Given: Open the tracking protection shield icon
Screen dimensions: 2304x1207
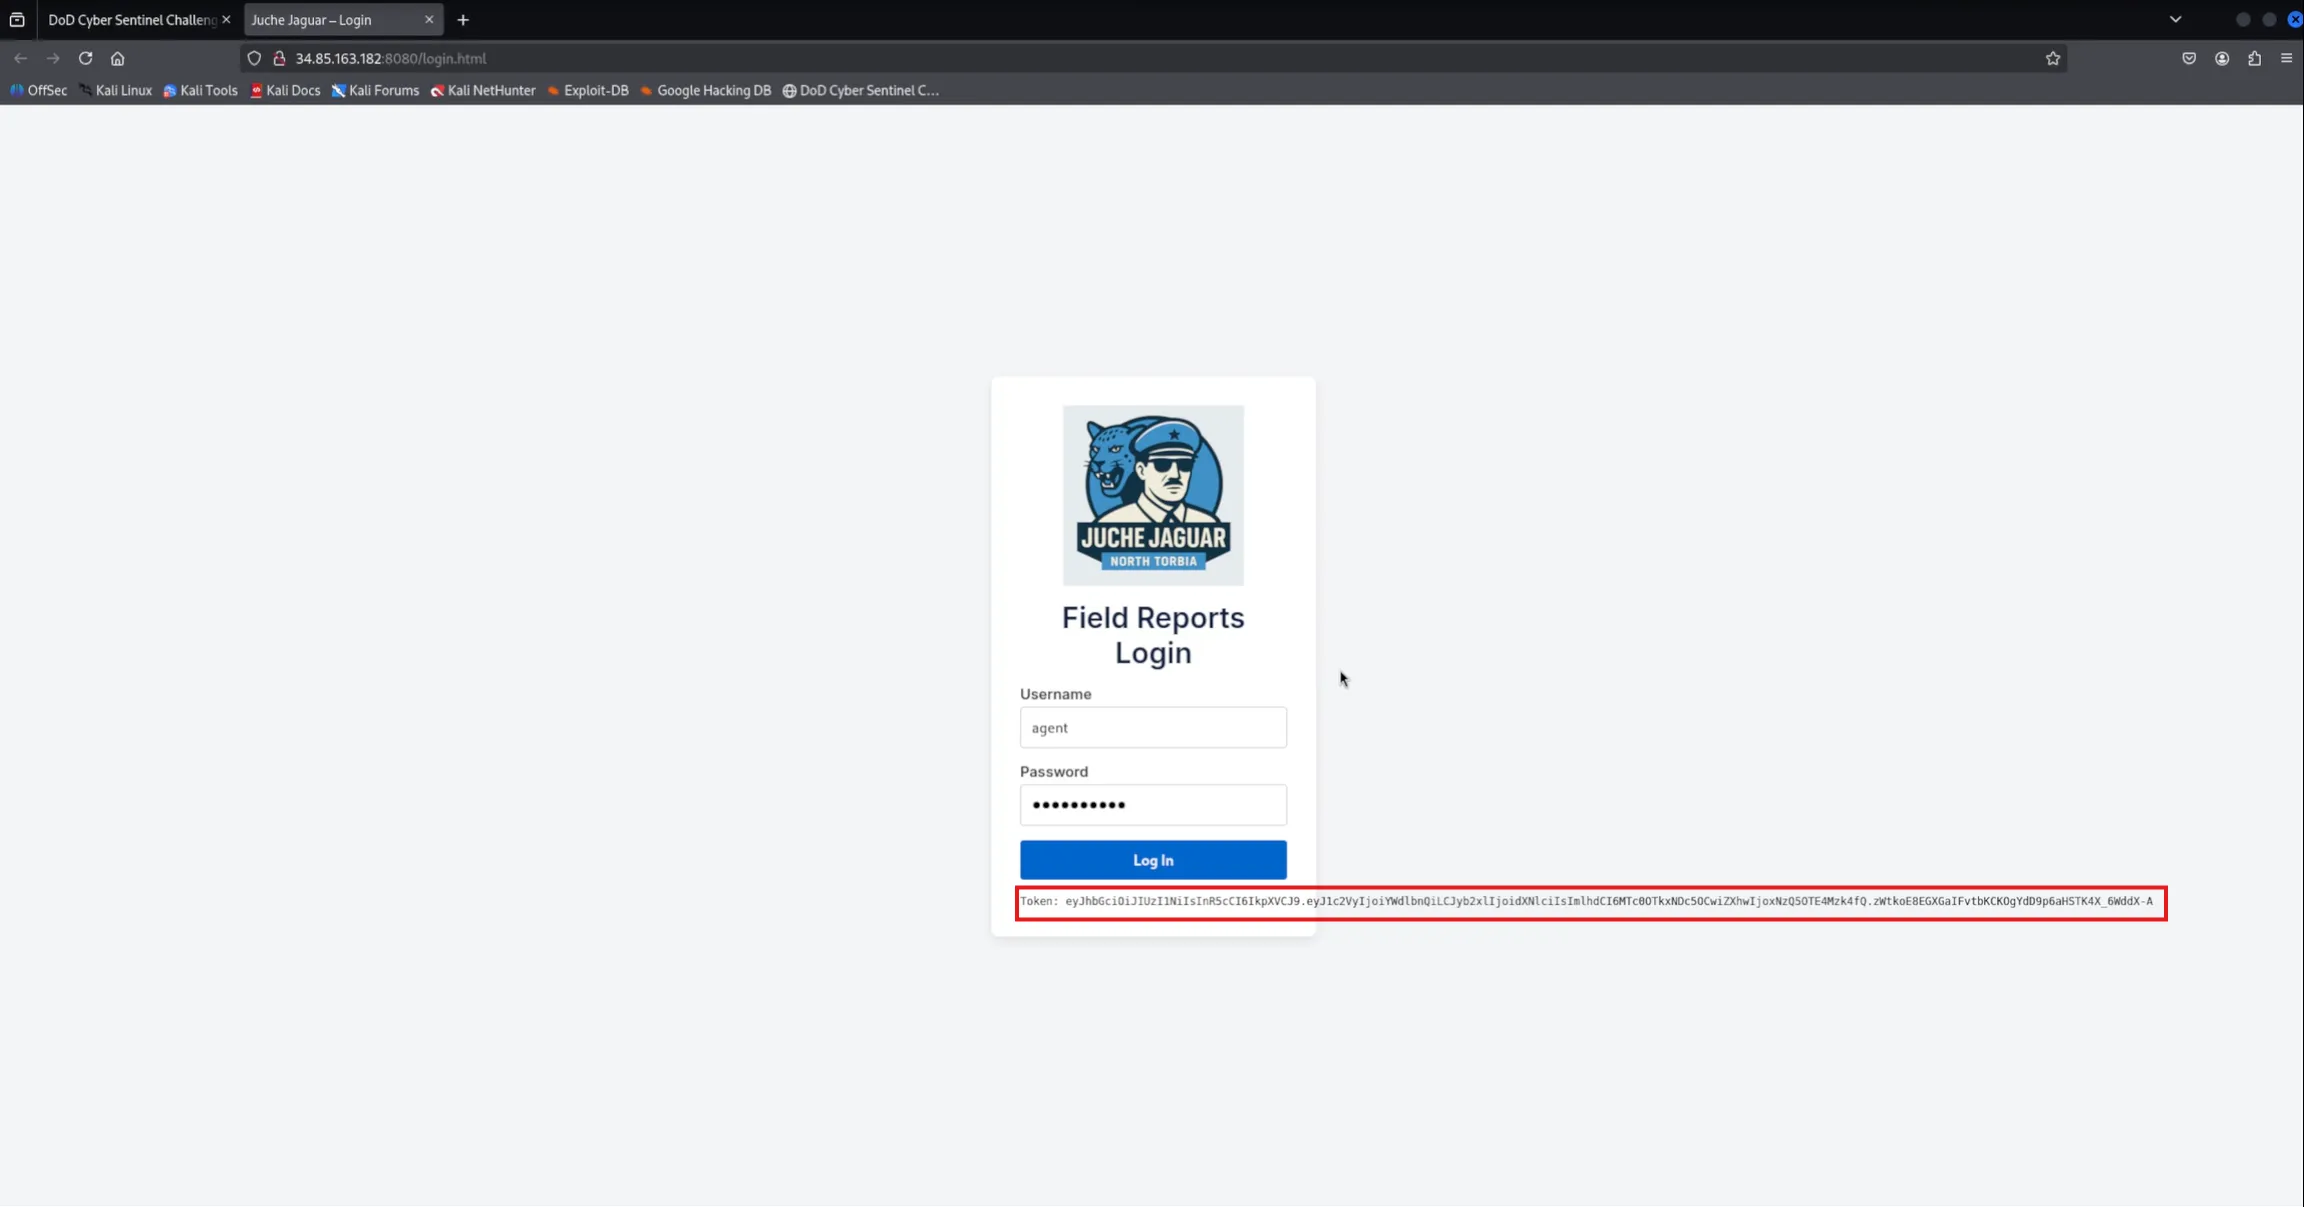Looking at the screenshot, I should tap(254, 58).
